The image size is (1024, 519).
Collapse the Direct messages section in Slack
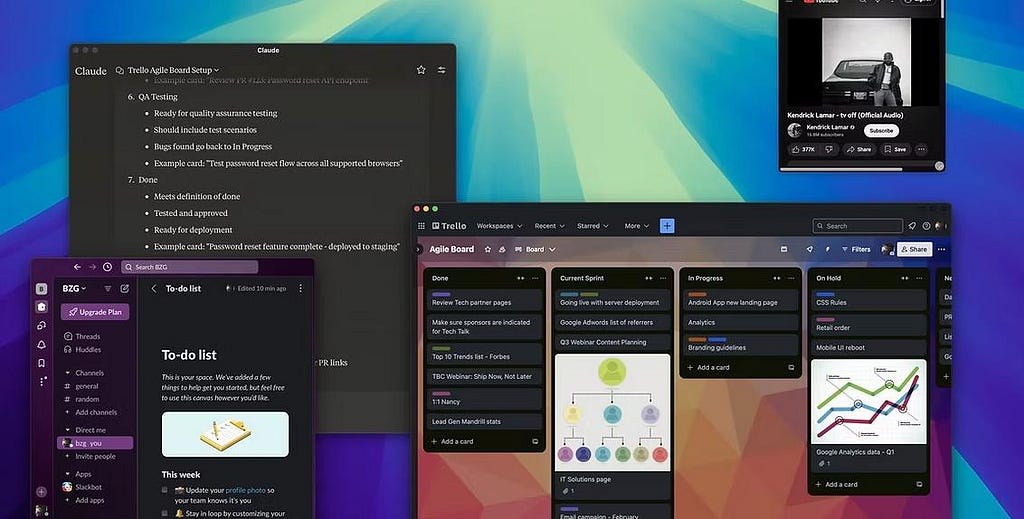[67, 430]
